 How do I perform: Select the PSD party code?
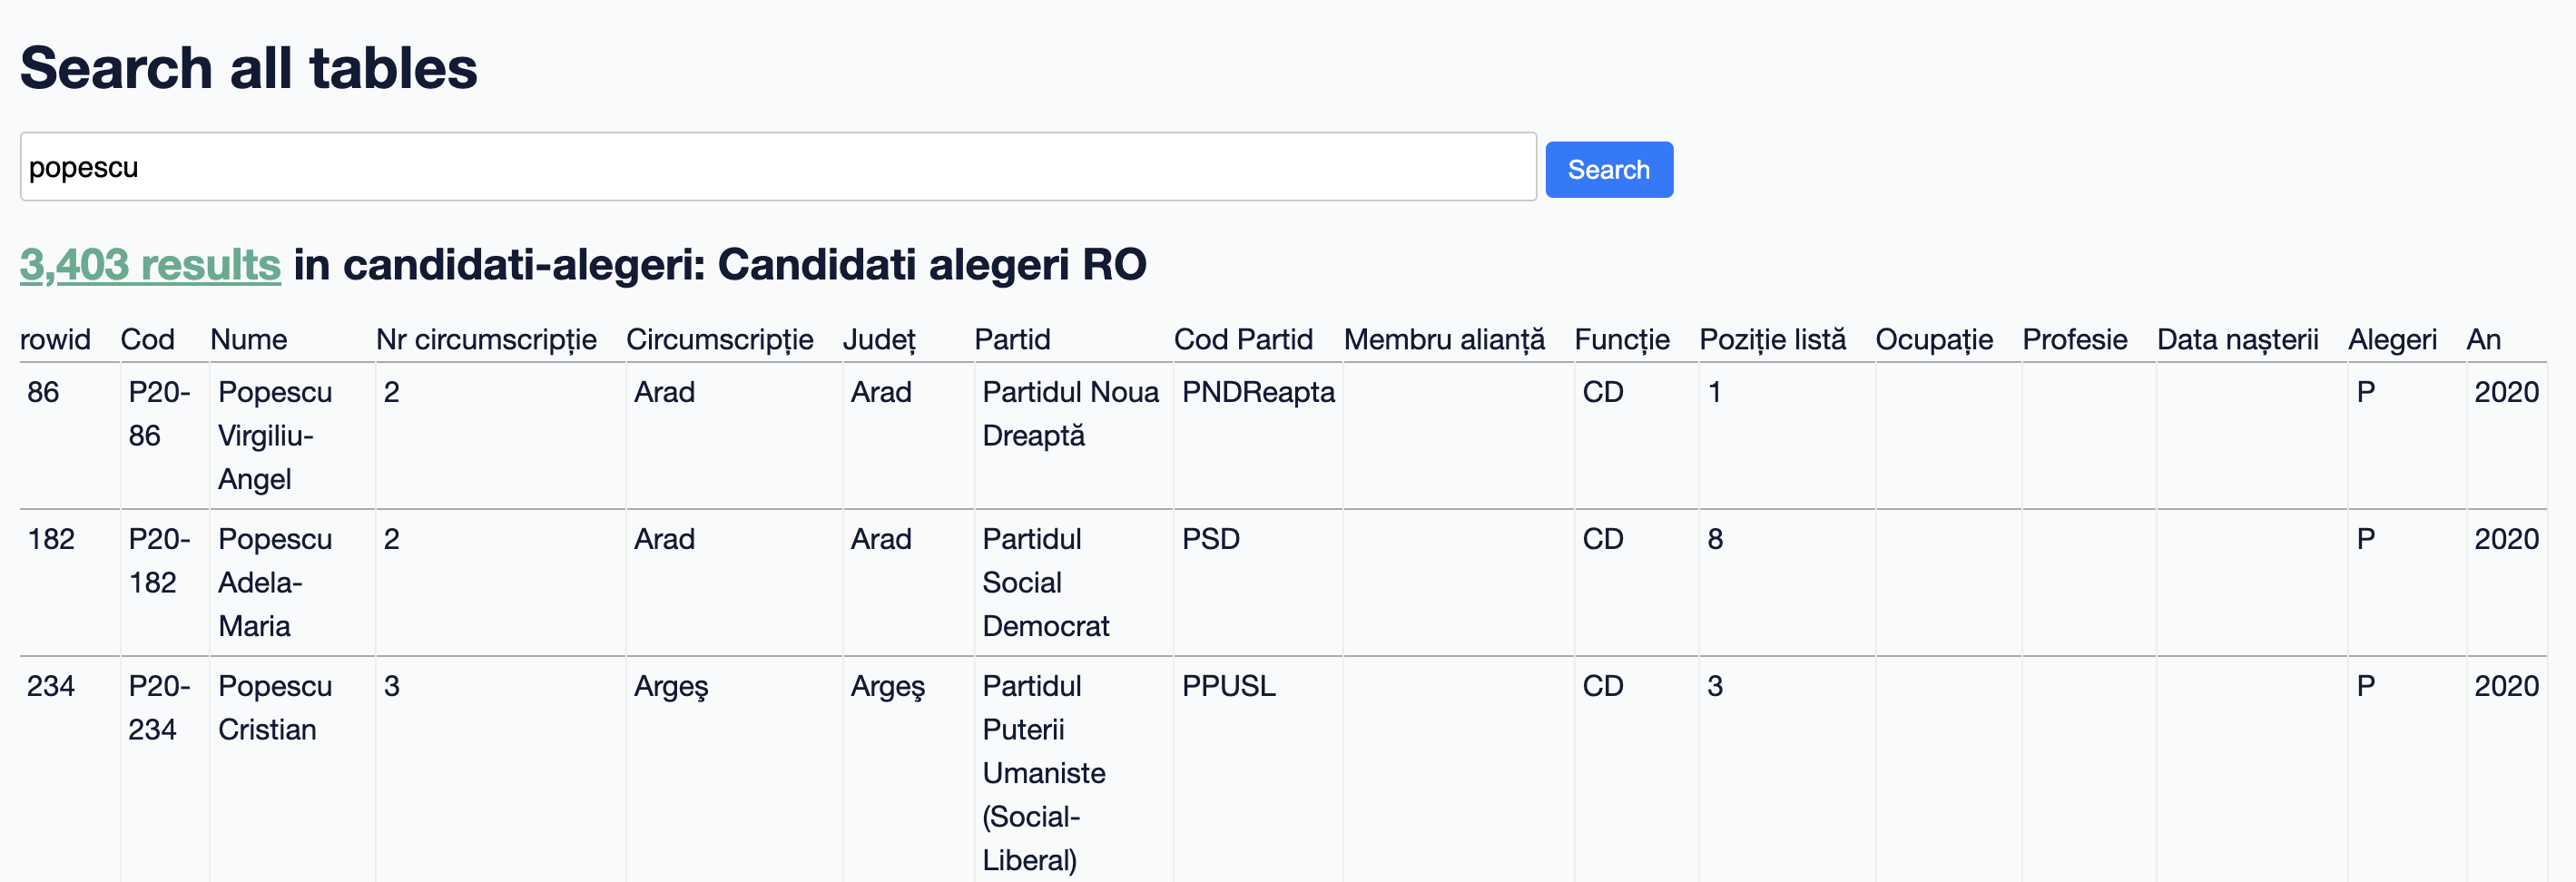[1210, 538]
